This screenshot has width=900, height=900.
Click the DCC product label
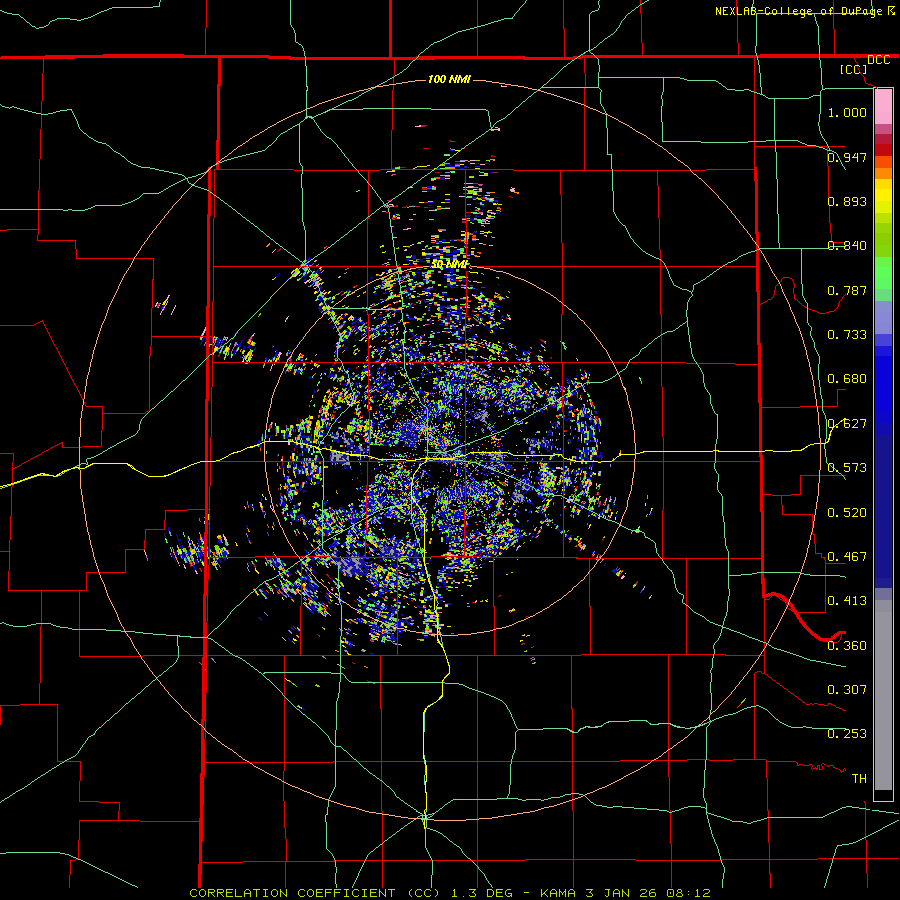point(879,60)
